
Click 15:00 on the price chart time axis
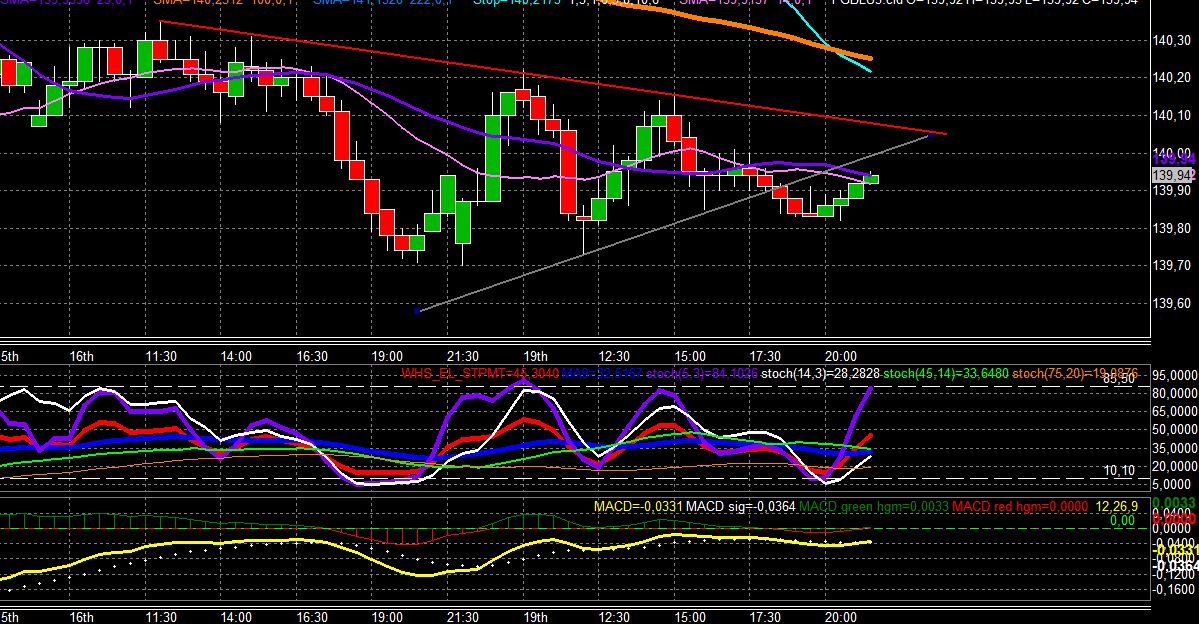click(x=690, y=356)
